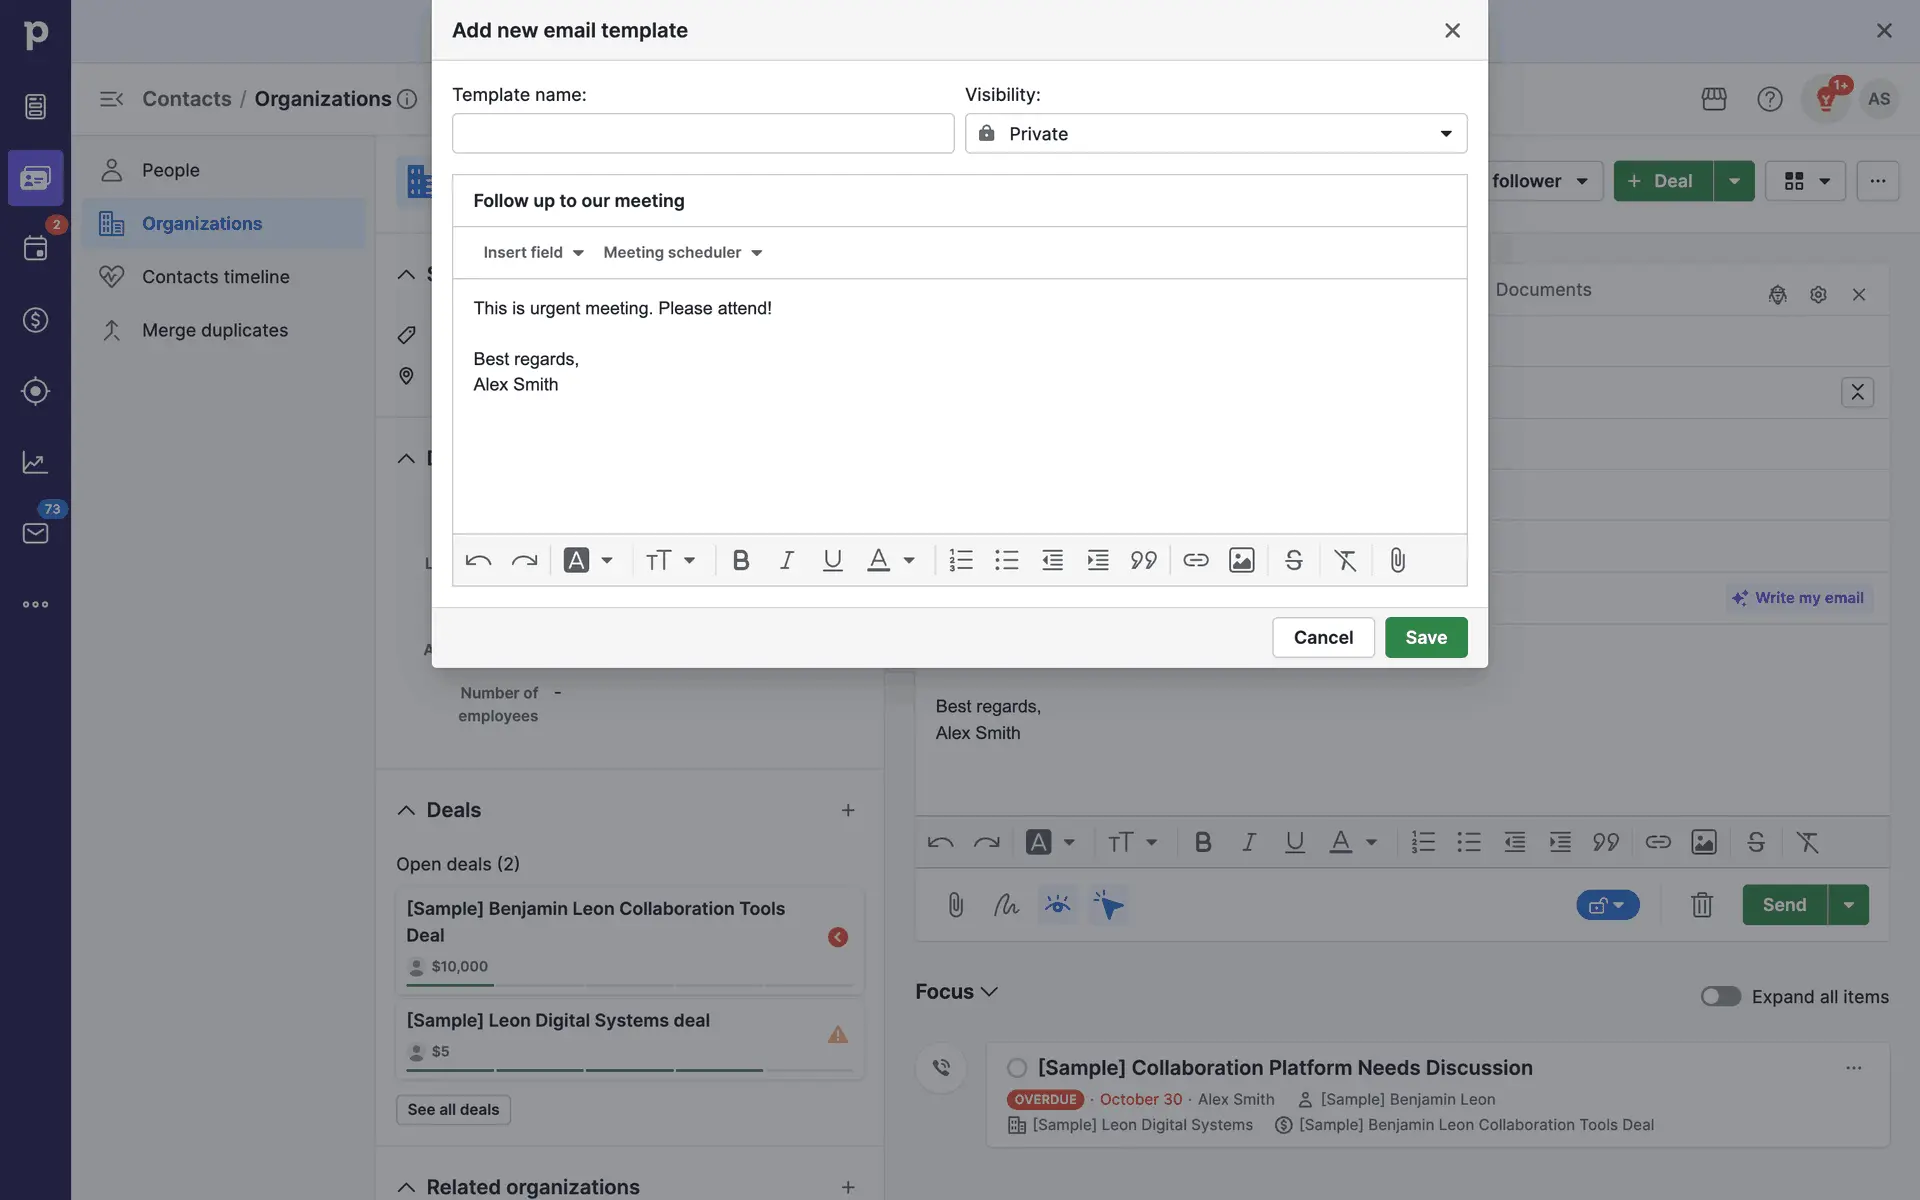Click the blockquote icon in template toolbar
1920x1200 pixels.
click(x=1143, y=560)
